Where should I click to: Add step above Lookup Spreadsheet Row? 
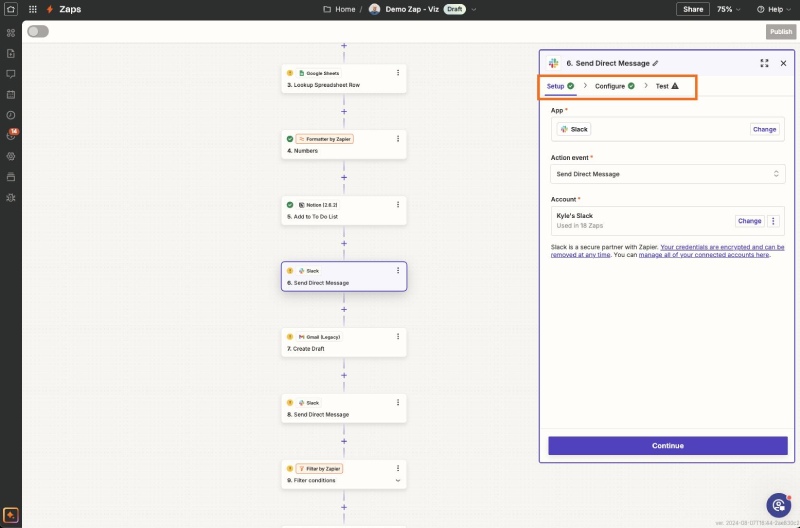tap(344, 46)
